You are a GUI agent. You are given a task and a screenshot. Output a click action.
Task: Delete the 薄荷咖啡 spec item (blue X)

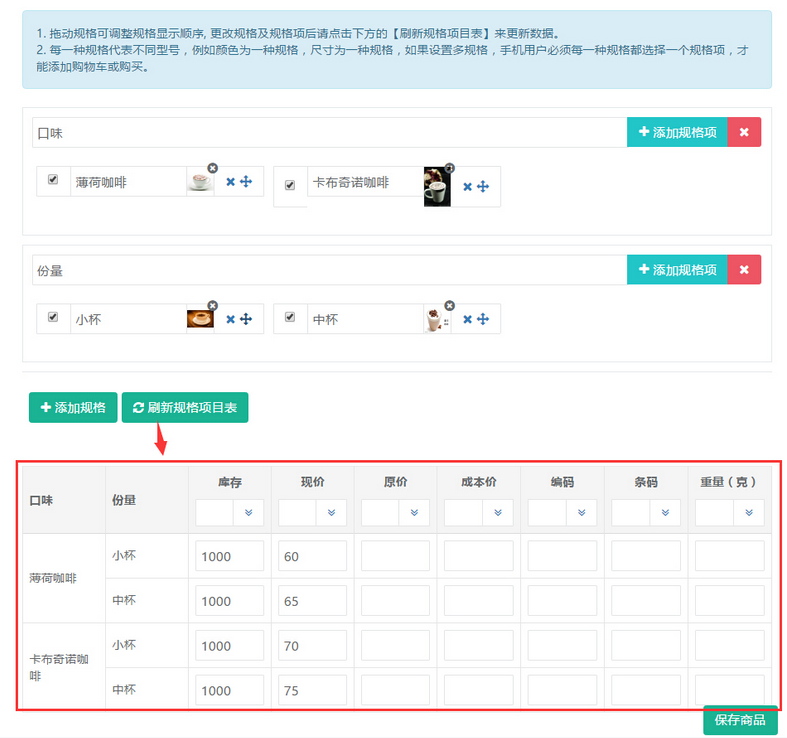point(230,182)
